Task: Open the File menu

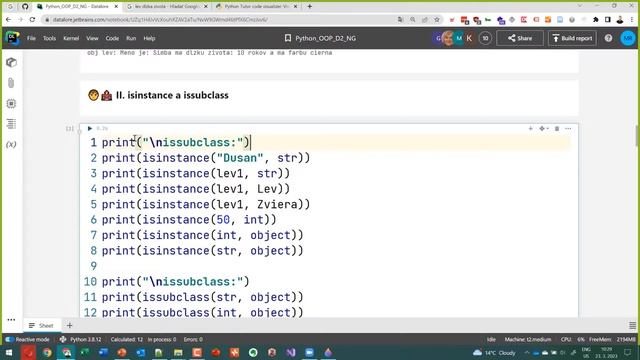Action: (x=31, y=38)
